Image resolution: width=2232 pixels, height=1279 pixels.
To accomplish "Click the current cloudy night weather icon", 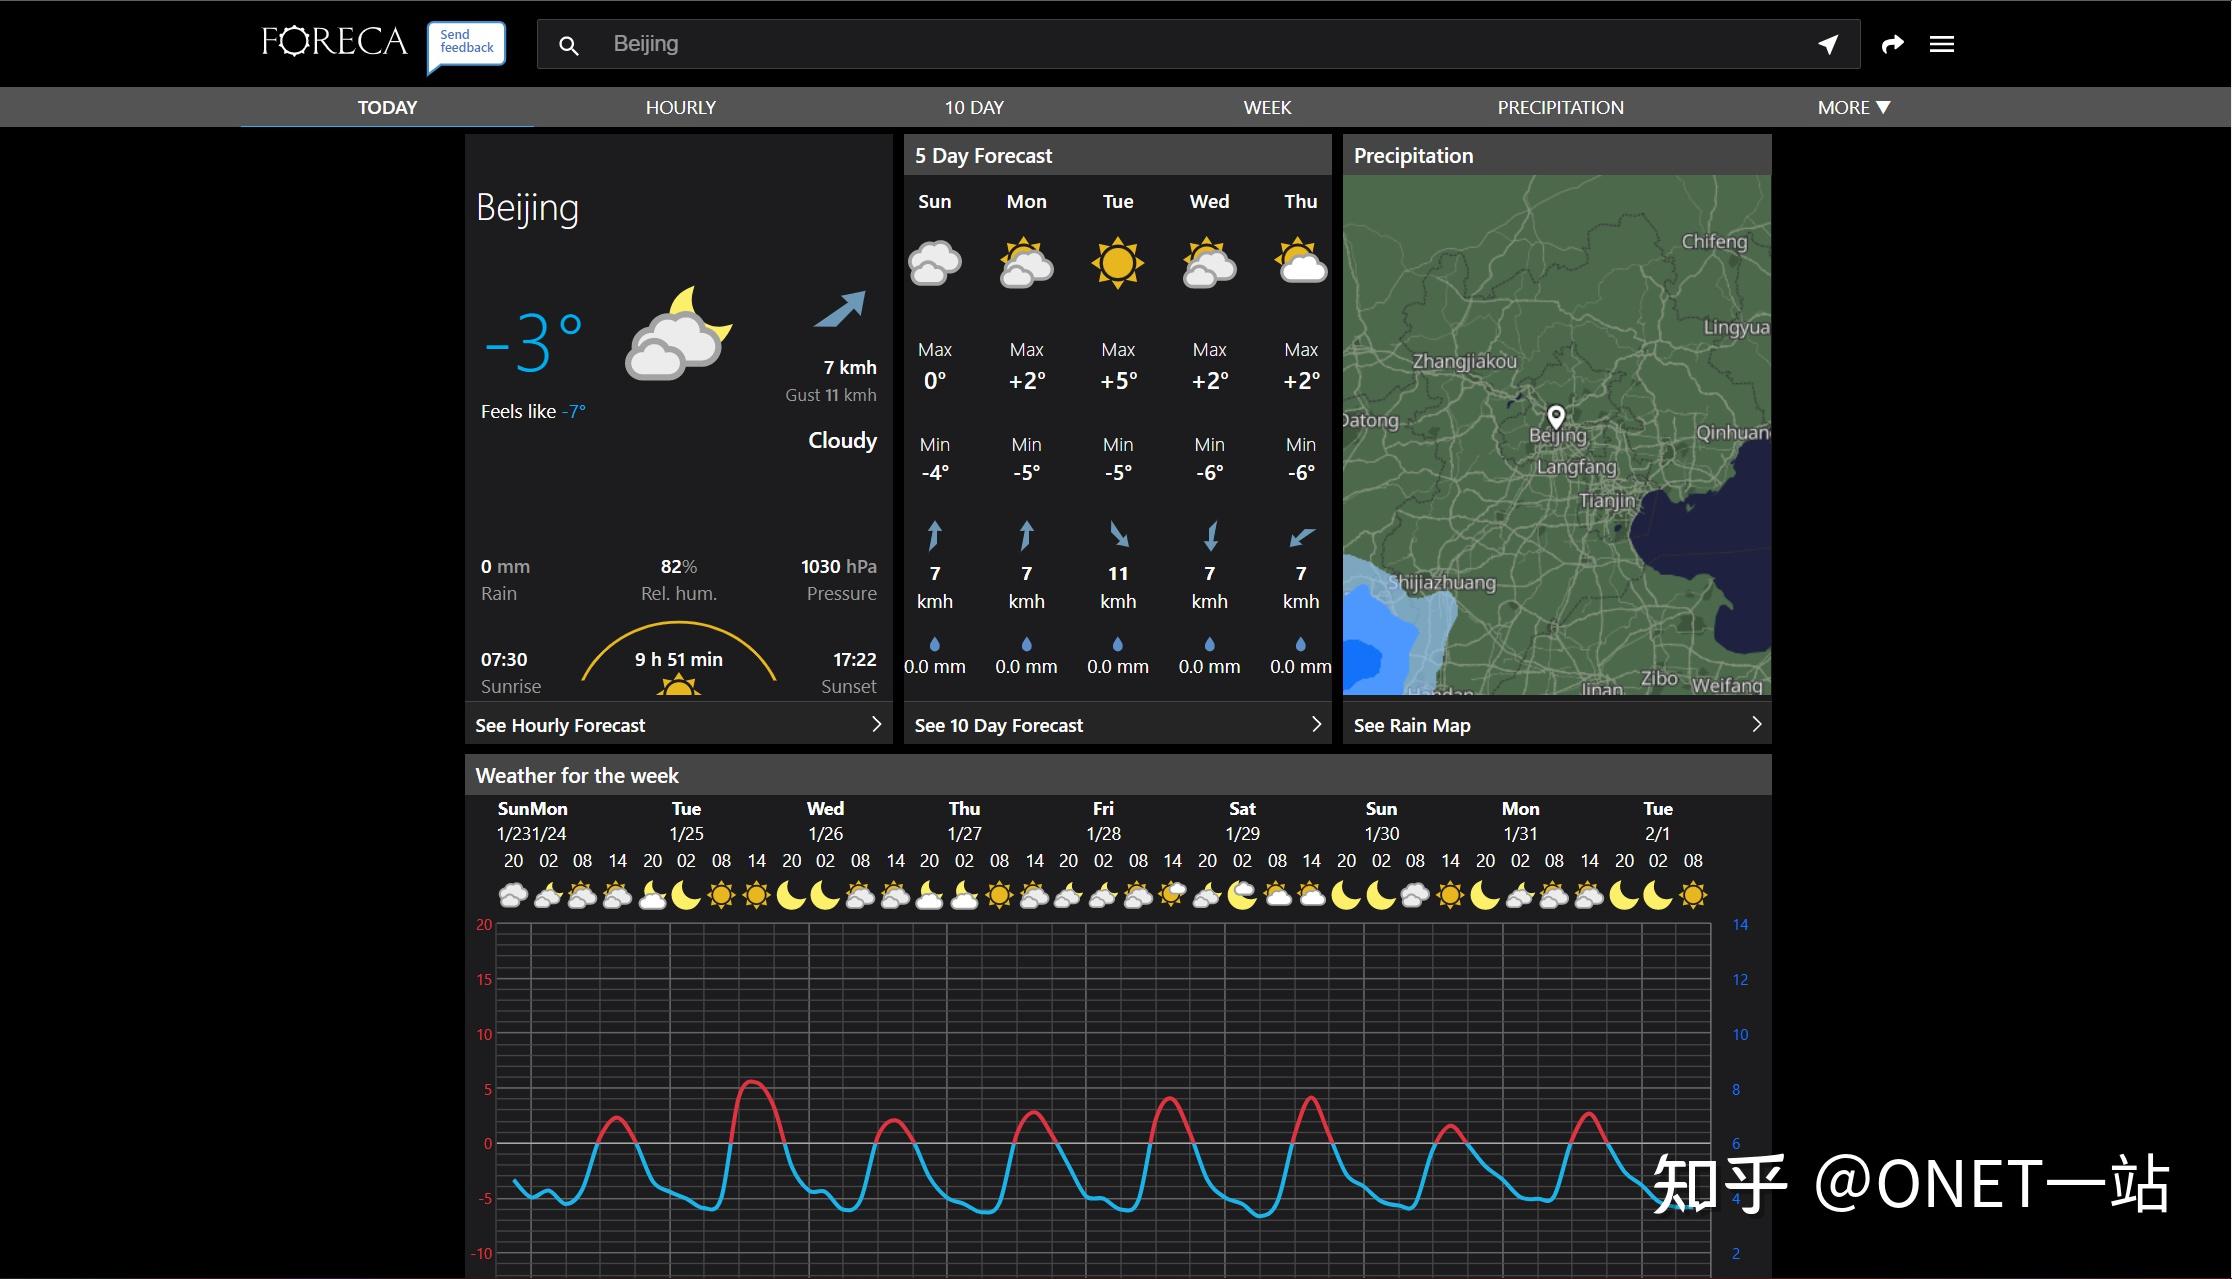I will click(x=678, y=335).
